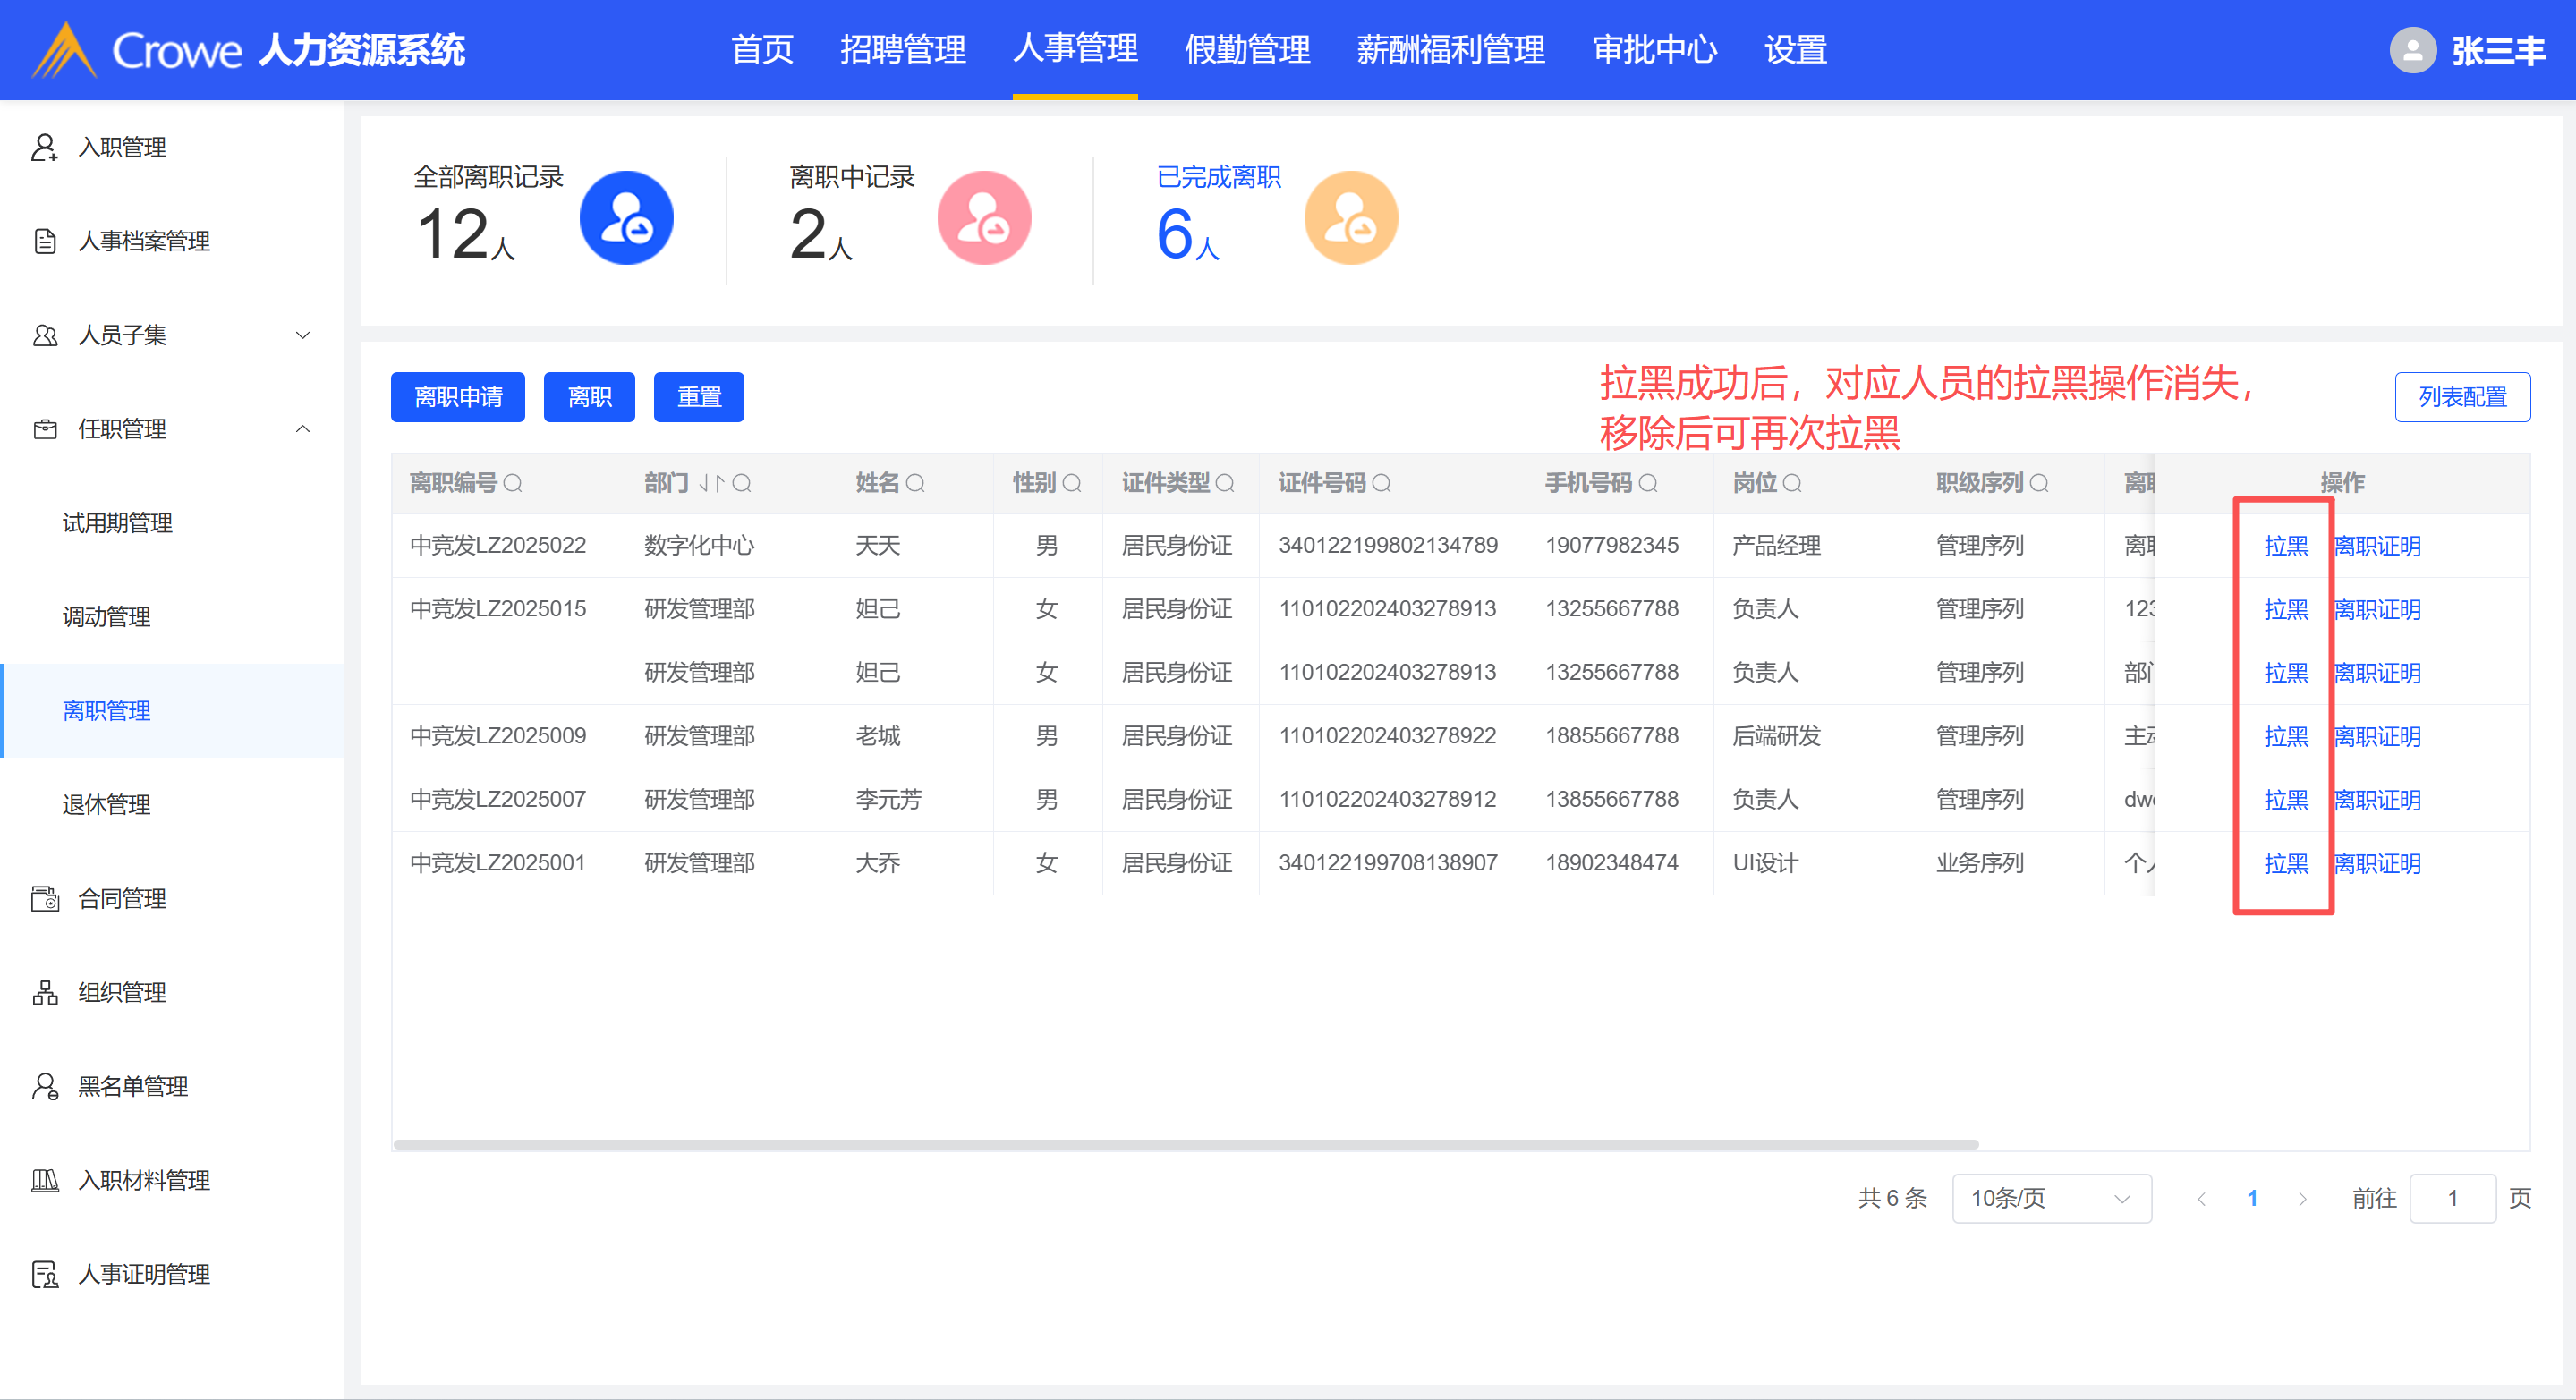
Task: Click search icon beside 姓名 header
Action: tap(915, 484)
